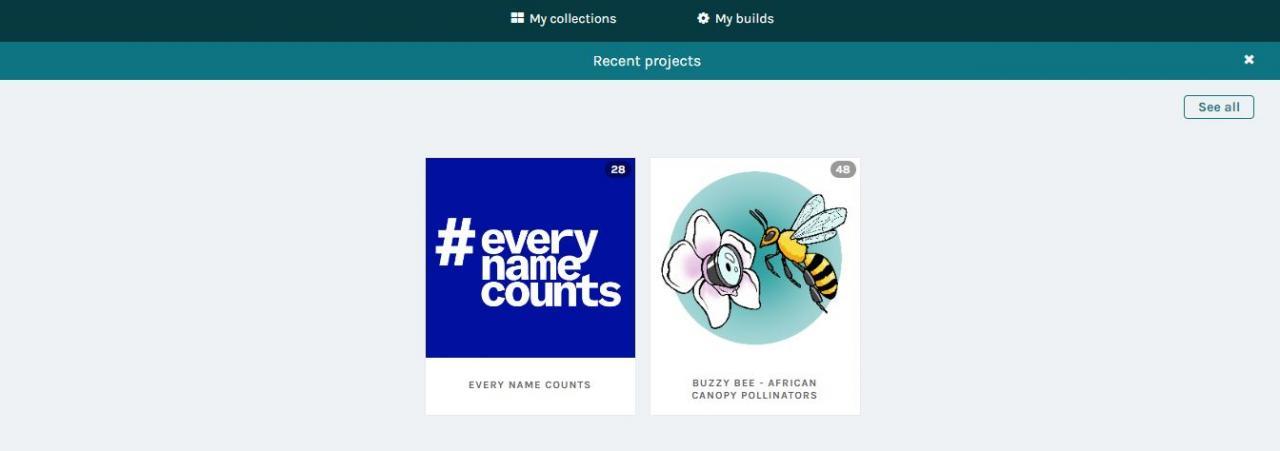Click the gear icon beside My builds

703,18
